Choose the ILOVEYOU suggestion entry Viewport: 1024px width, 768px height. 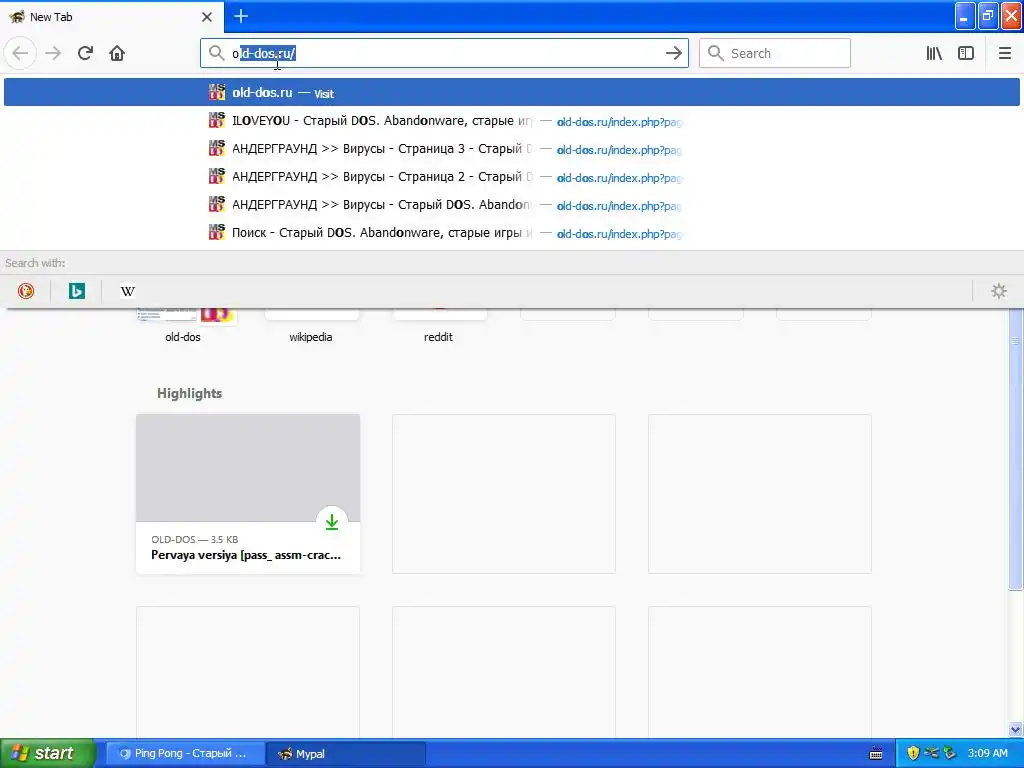click(511, 121)
